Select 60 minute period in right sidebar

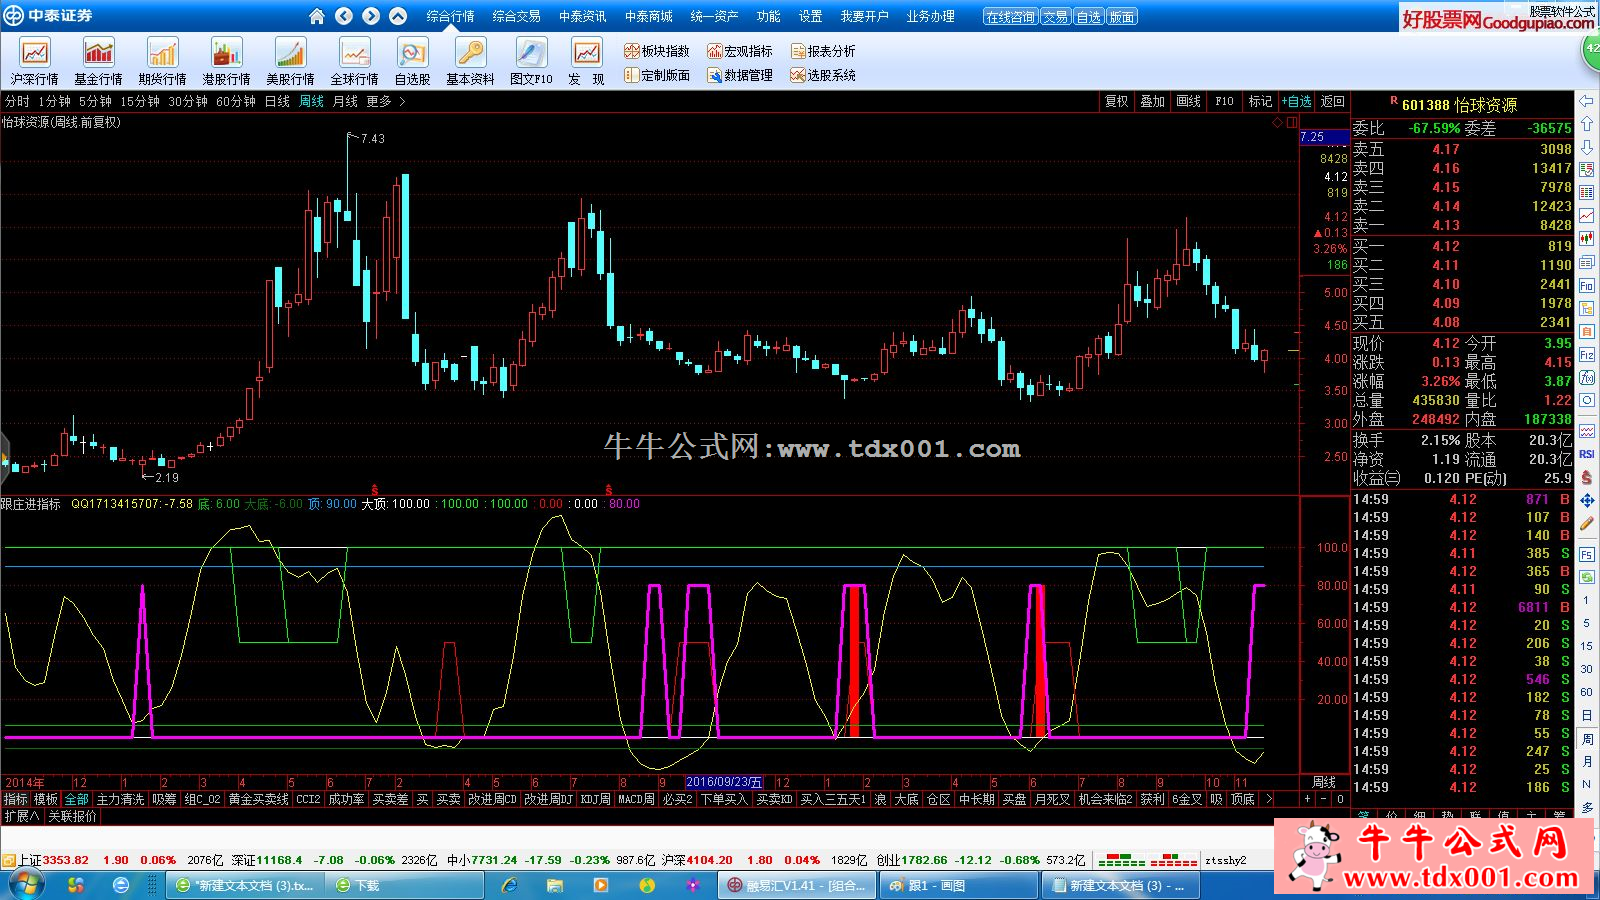1586,692
